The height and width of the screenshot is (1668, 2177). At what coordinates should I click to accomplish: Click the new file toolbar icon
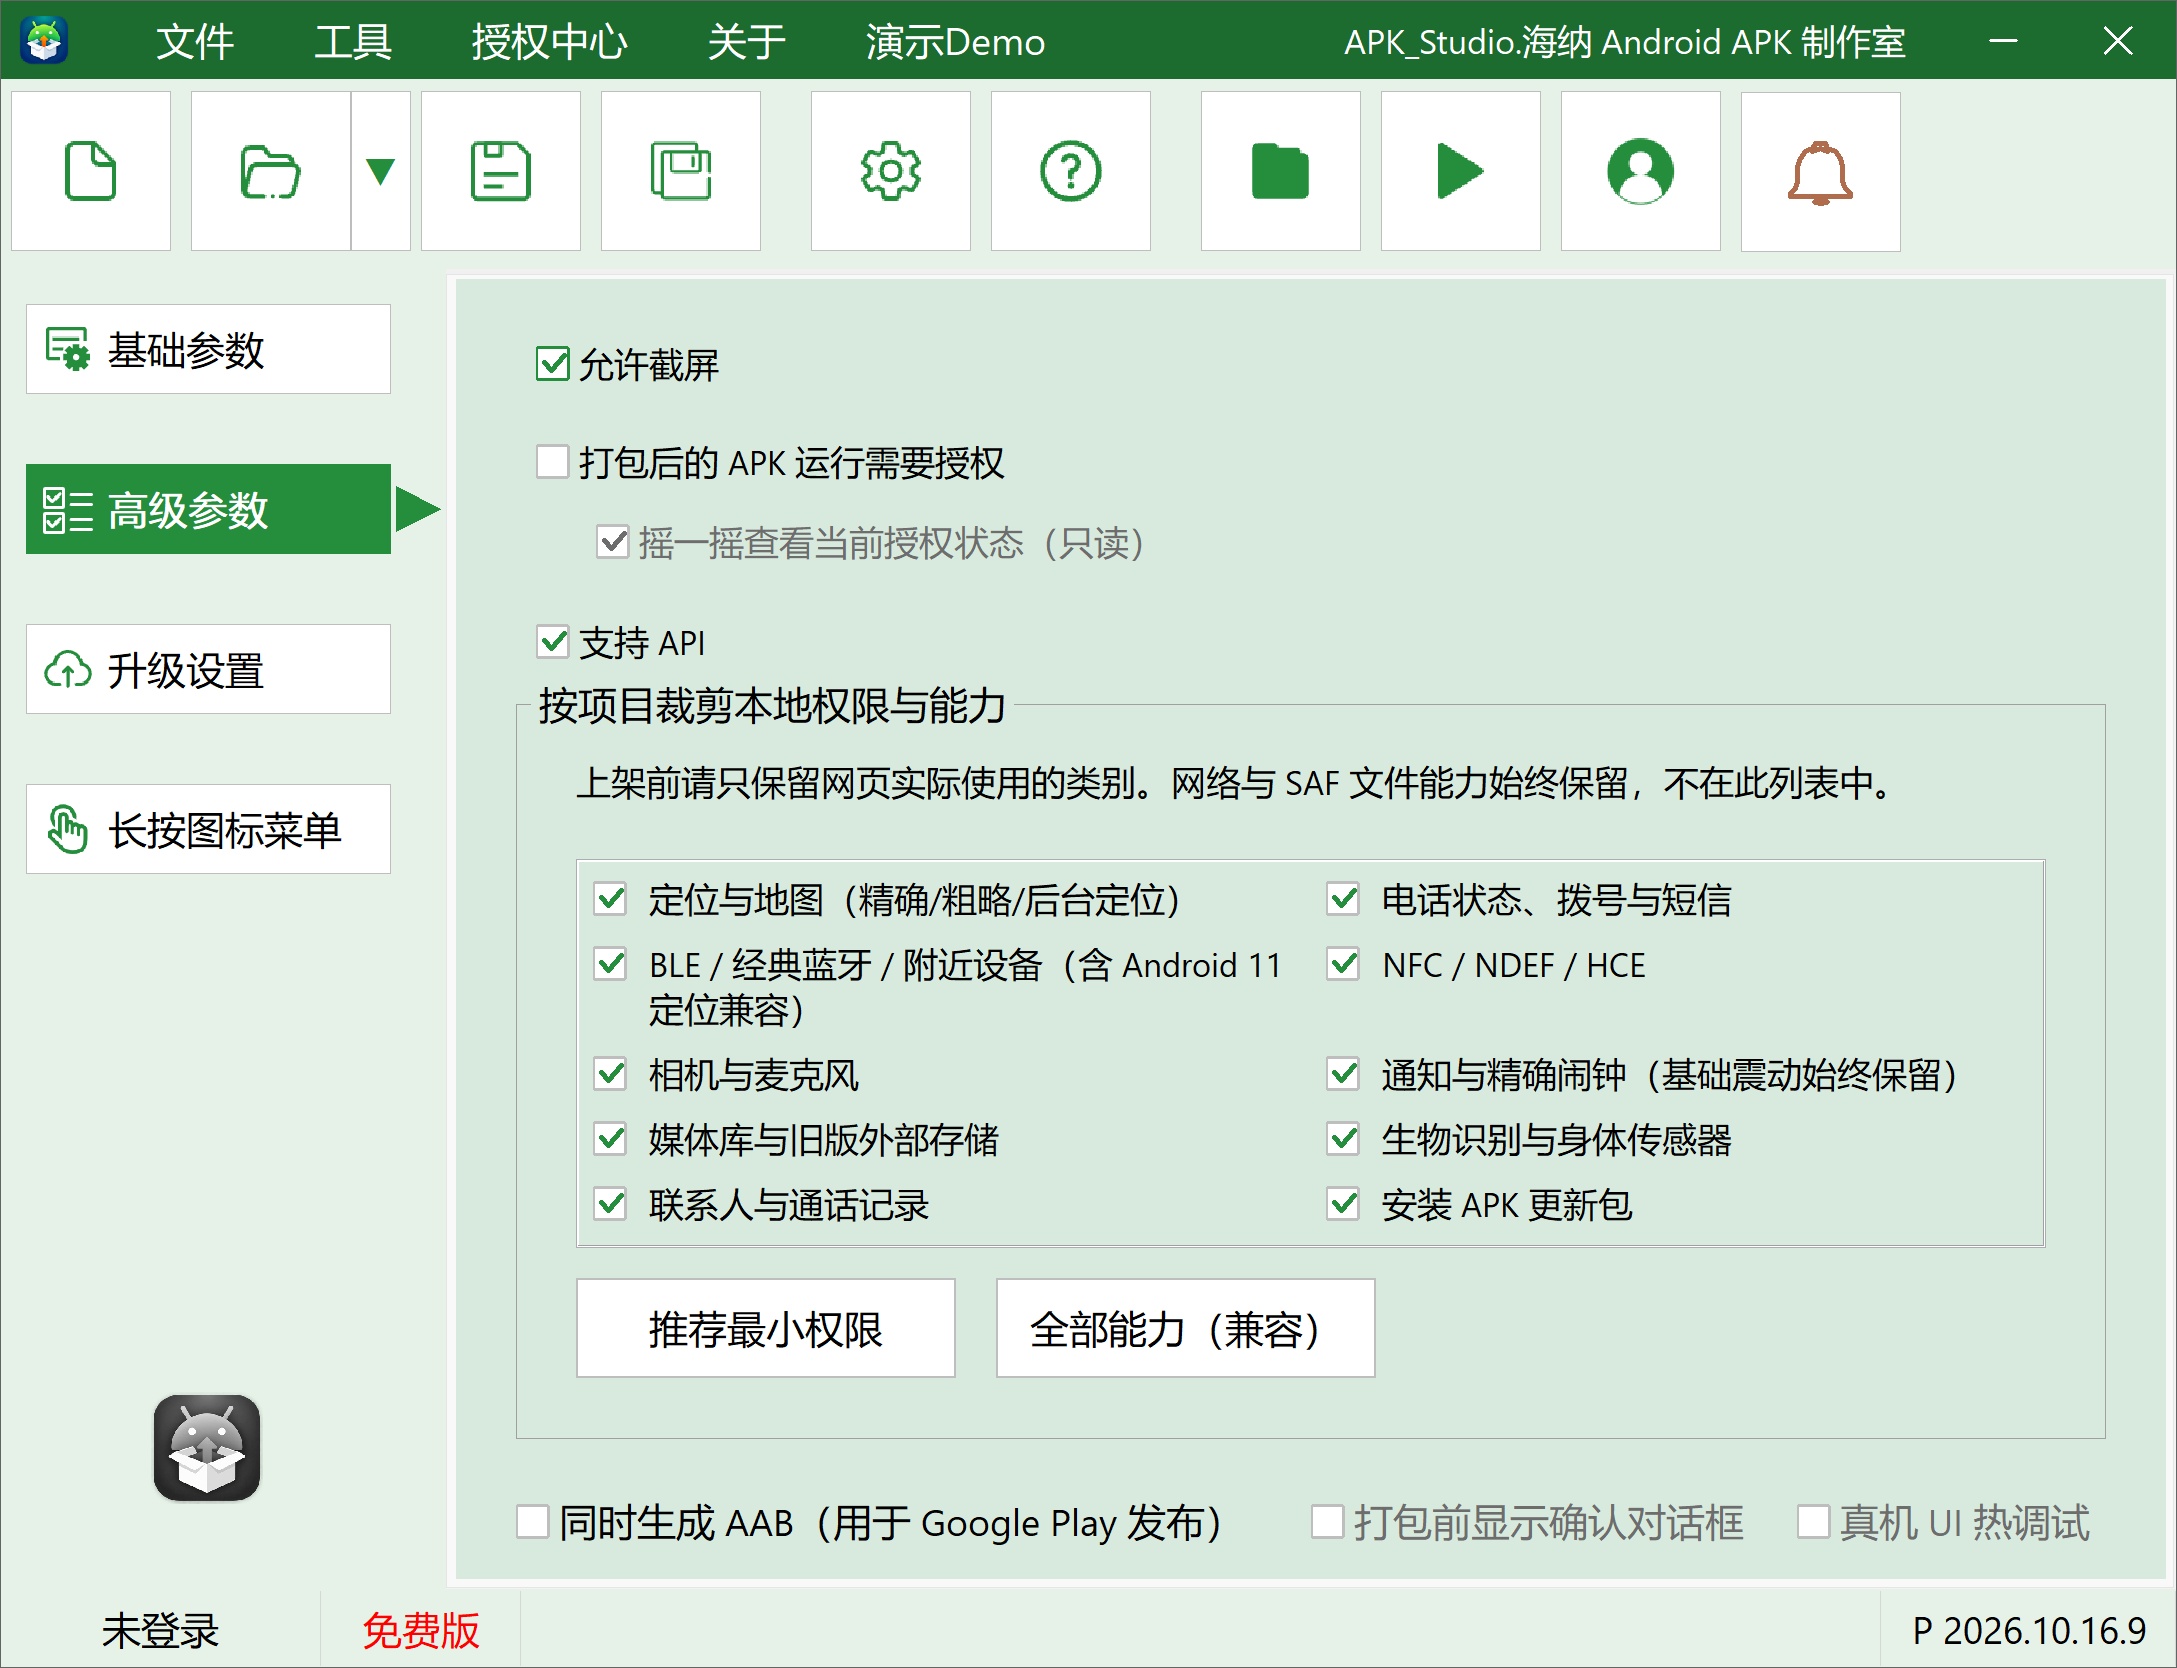(x=91, y=171)
